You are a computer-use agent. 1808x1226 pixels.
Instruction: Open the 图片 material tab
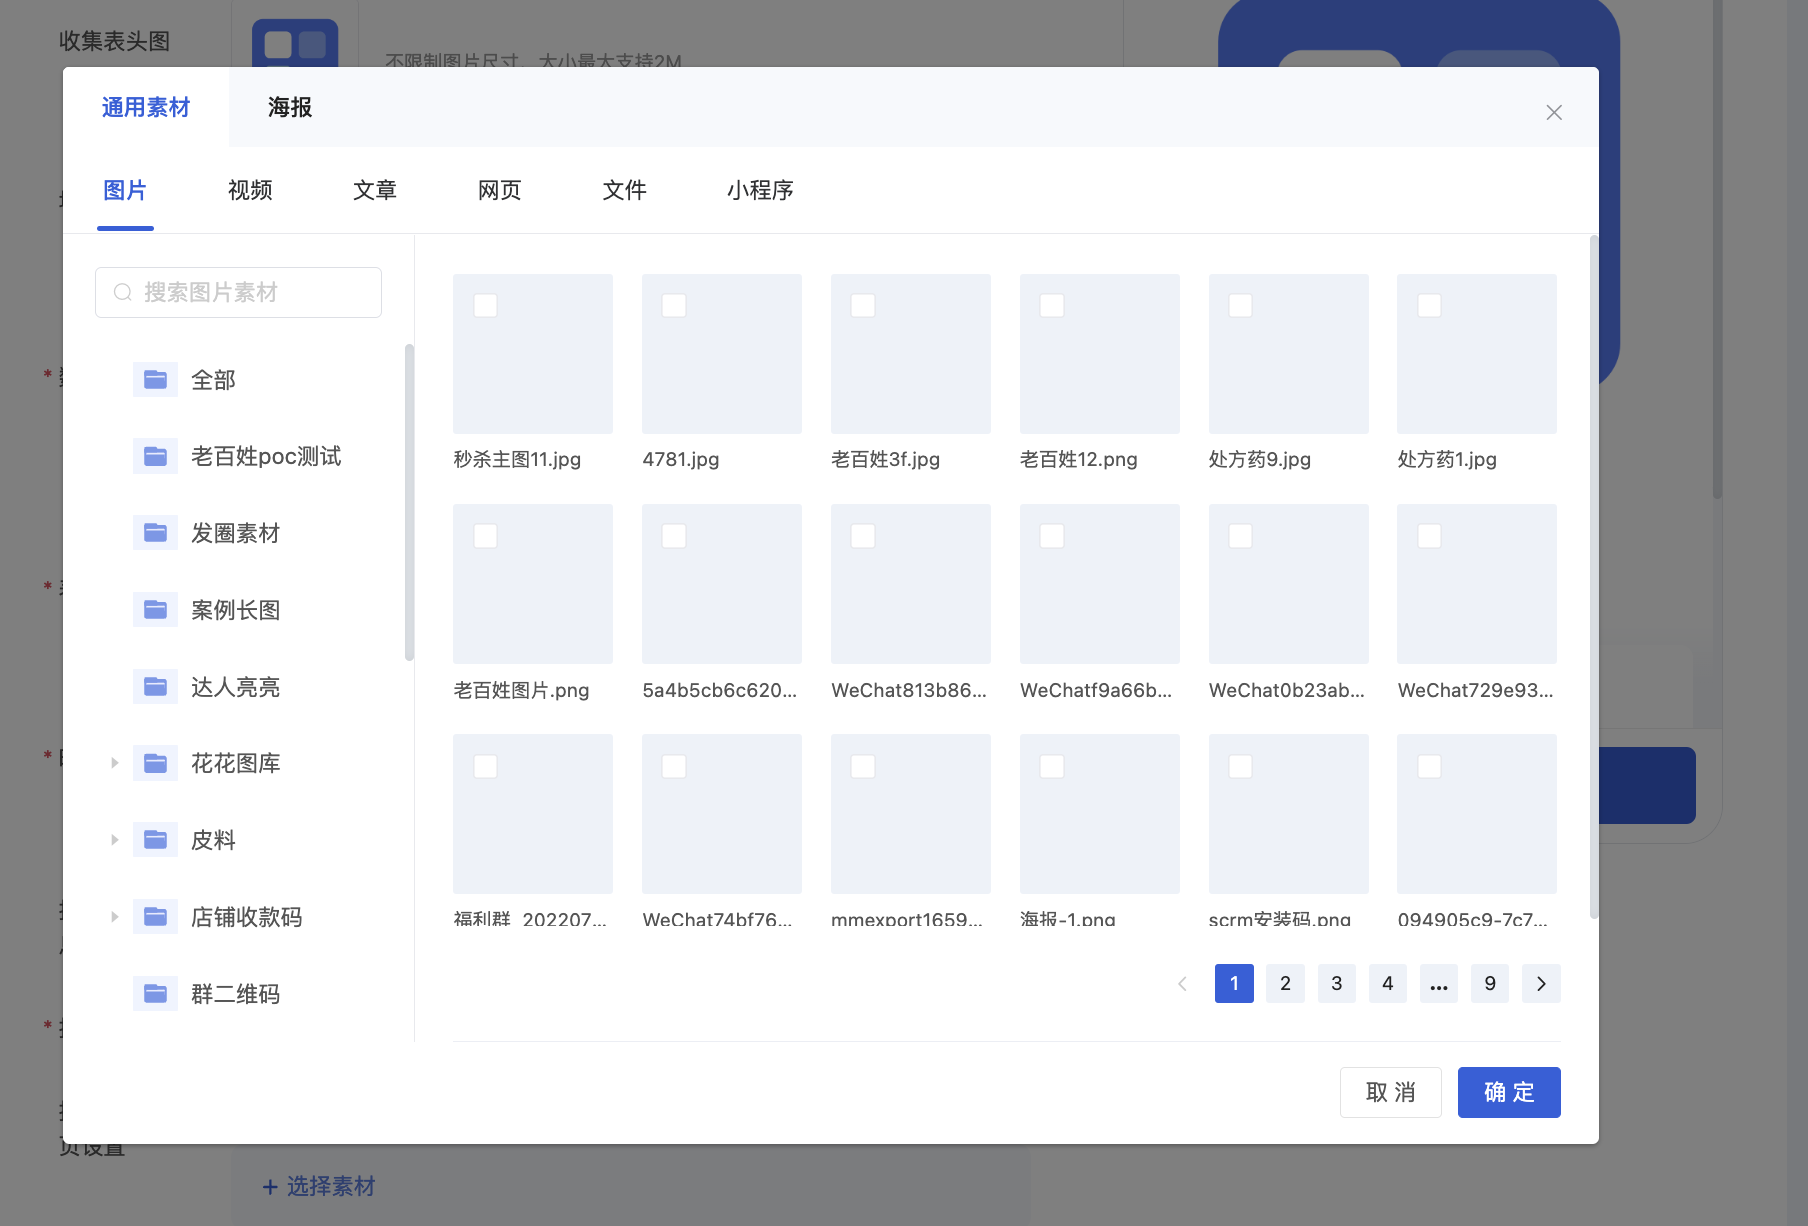point(125,190)
